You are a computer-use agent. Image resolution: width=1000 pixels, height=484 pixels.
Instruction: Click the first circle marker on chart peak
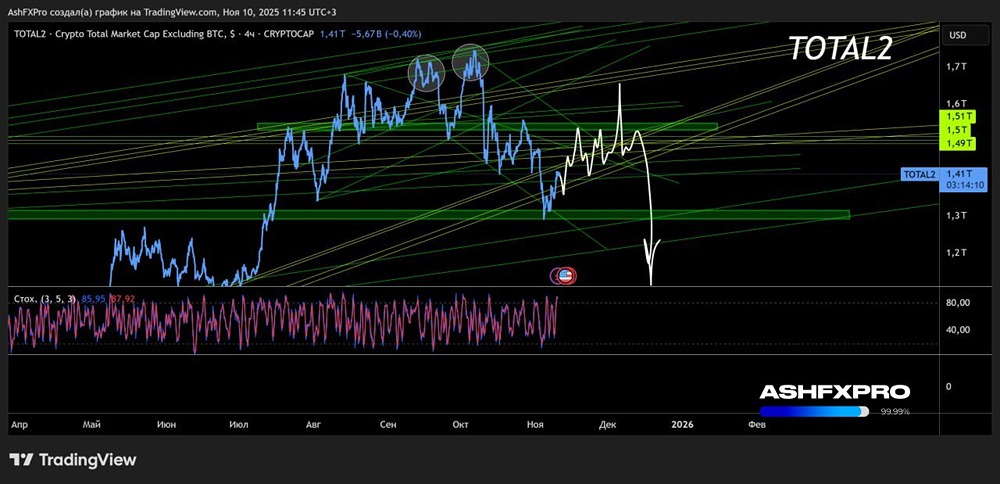(426, 71)
